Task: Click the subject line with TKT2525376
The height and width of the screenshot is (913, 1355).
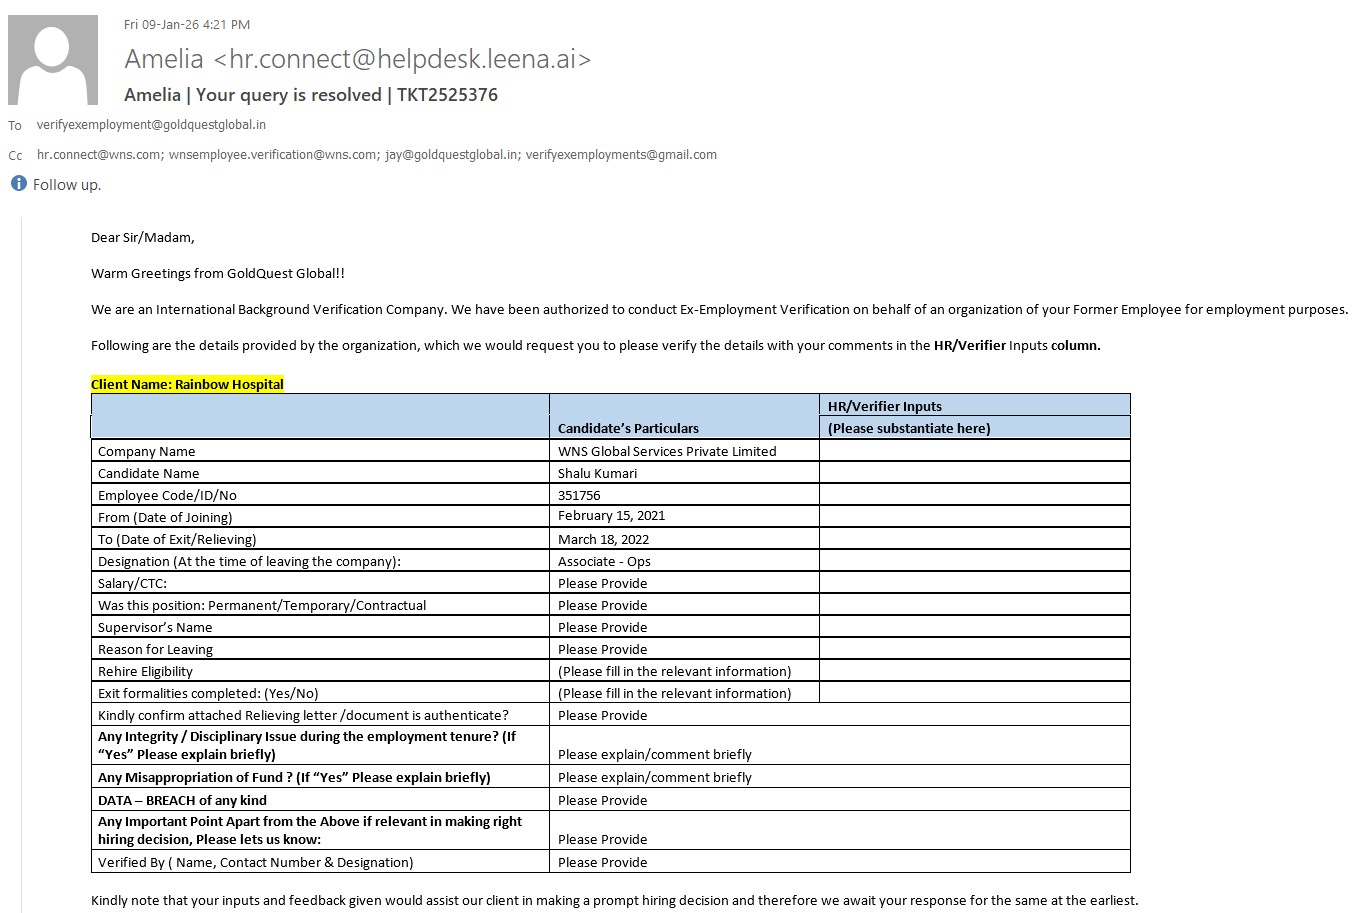Action: click(x=311, y=95)
